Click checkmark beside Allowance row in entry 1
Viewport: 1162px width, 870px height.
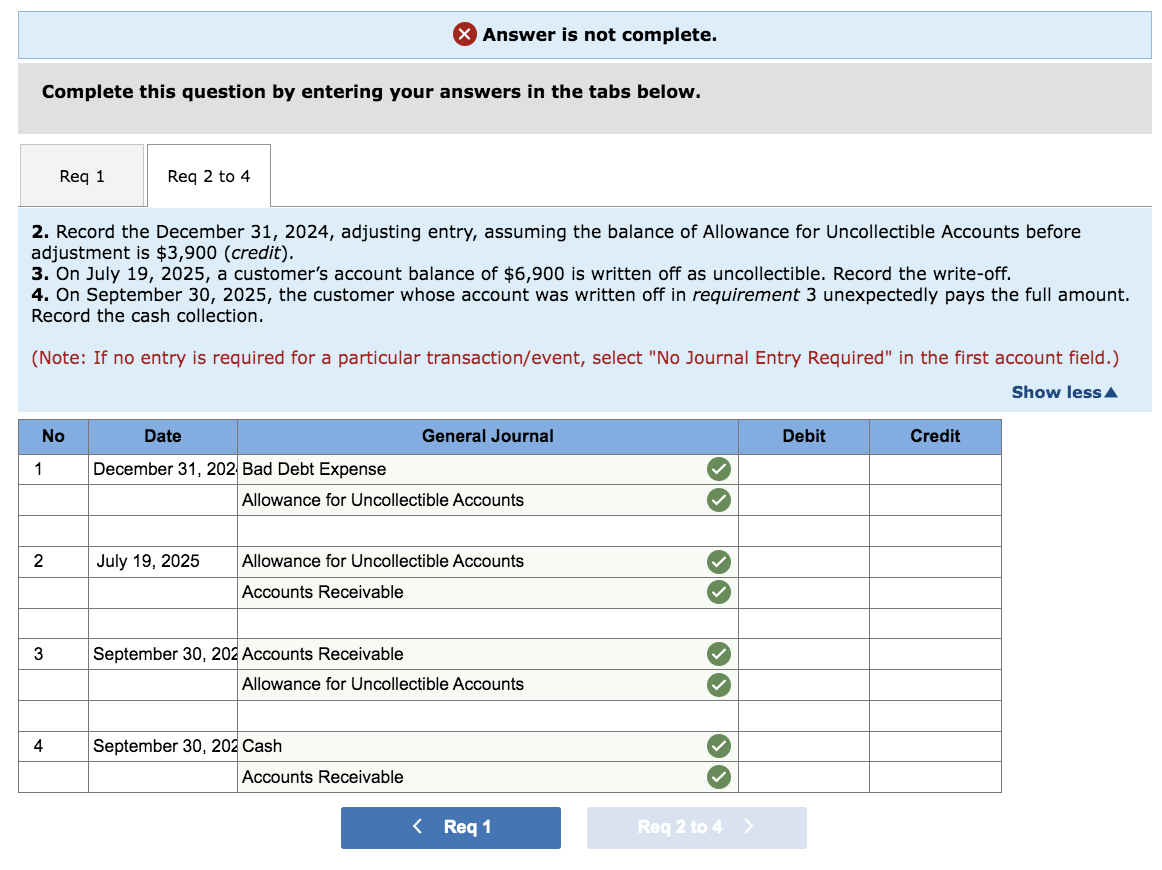pyautogui.click(x=718, y=500)
